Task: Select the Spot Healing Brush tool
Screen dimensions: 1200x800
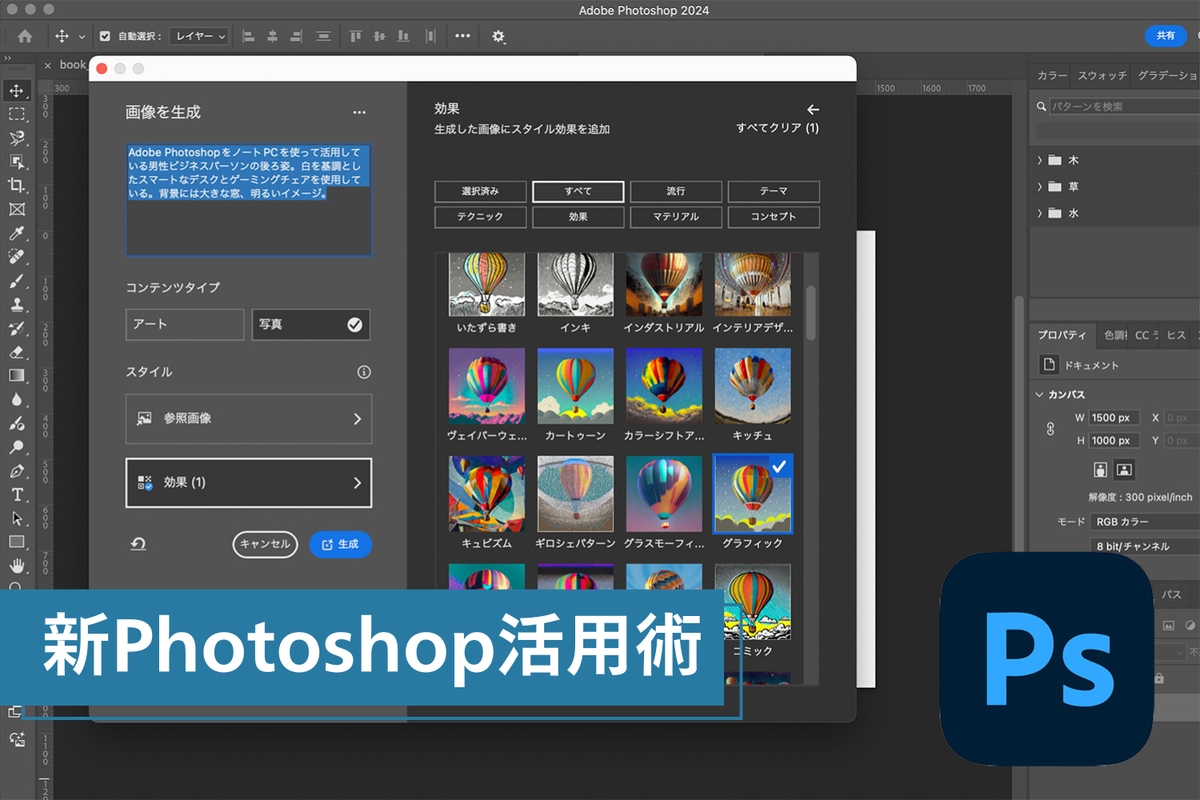Action: (x=16, y=257)
